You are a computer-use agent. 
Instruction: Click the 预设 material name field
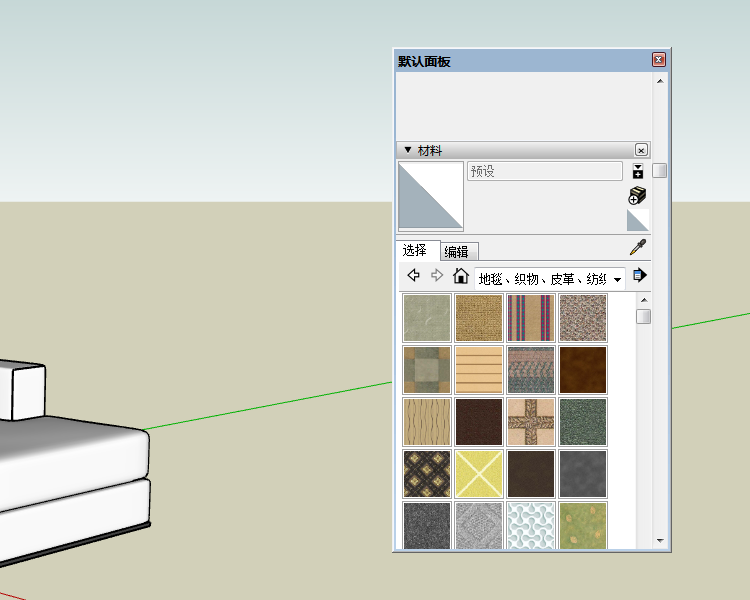point(544,171)
